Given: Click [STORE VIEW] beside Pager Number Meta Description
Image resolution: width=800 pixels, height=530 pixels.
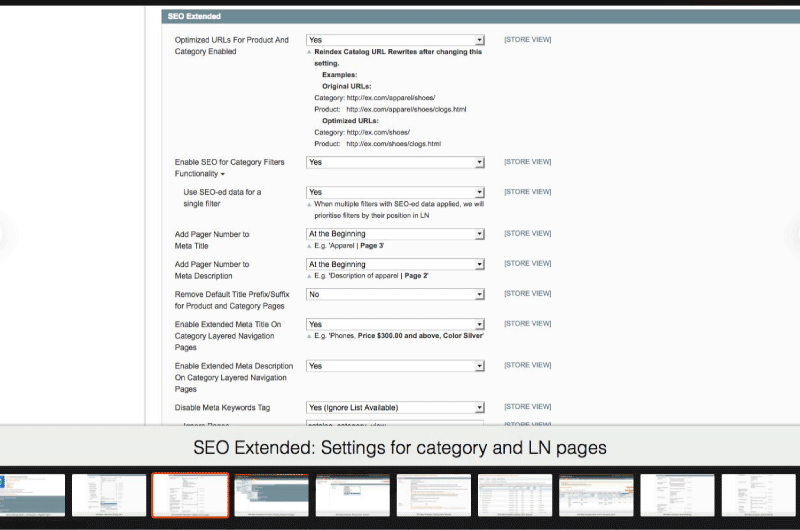Looking at the screenshot, I should tap(528, 263).
